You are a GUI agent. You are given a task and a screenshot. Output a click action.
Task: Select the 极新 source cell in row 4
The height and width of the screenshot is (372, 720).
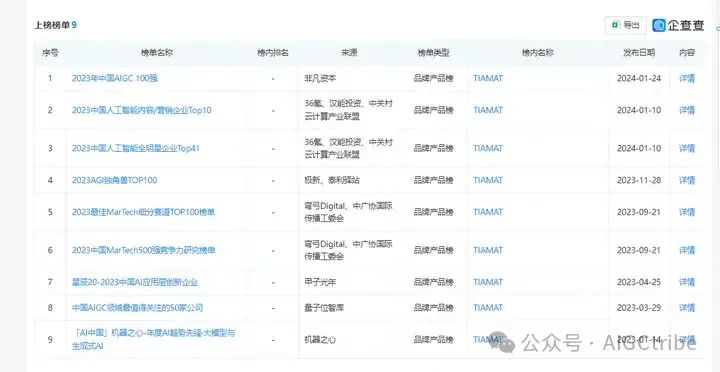(332, 180)
